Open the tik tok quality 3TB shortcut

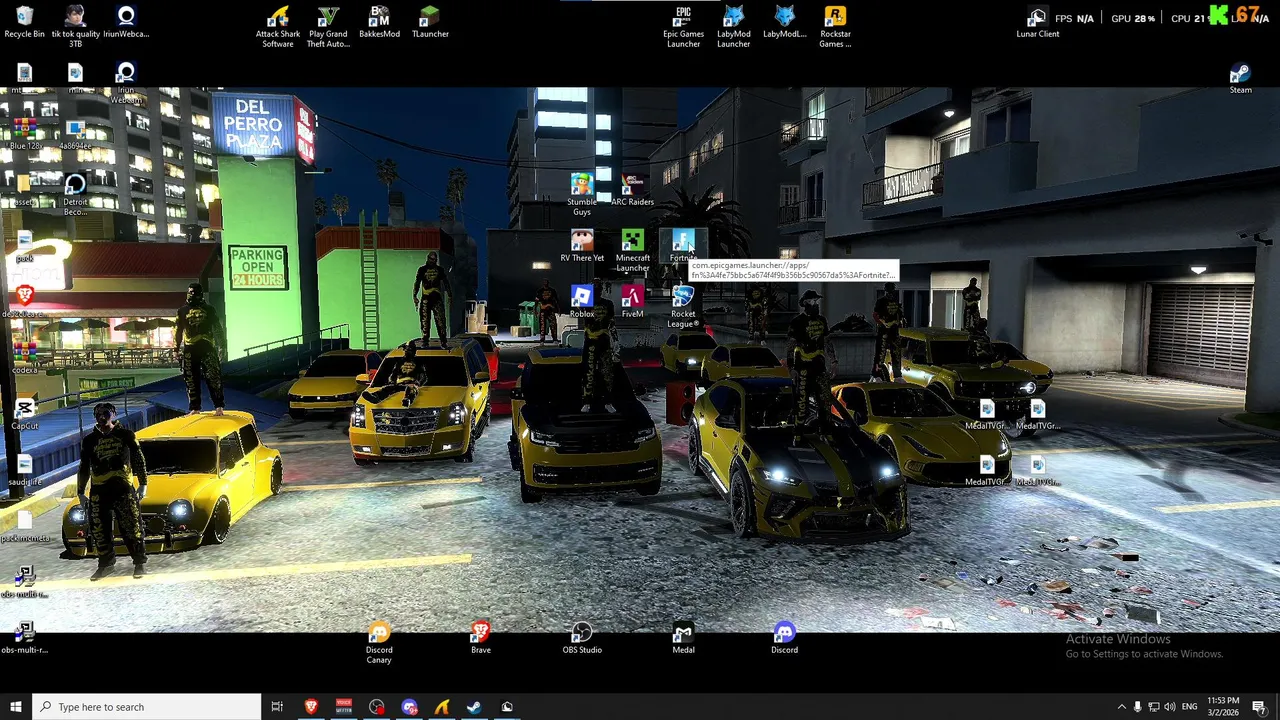[x=75, y=26]
